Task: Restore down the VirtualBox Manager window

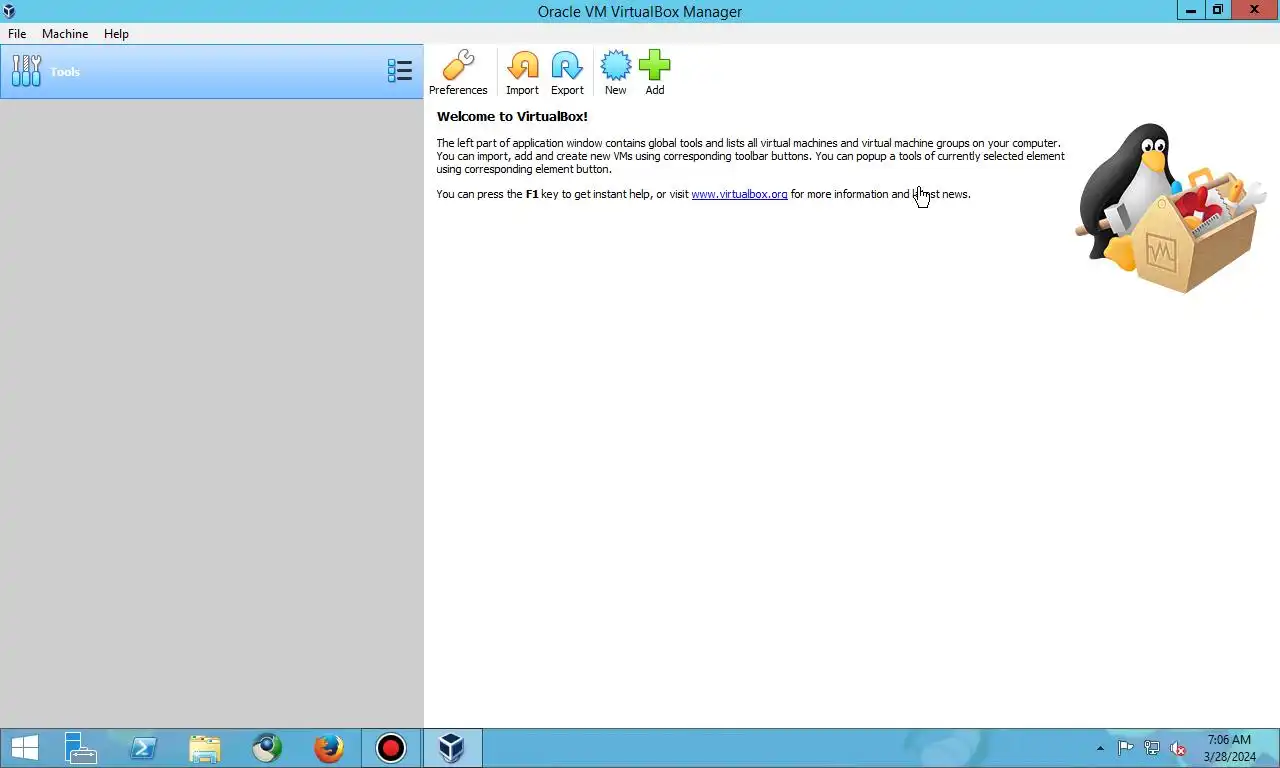Action: click(x=1218, y=10)
